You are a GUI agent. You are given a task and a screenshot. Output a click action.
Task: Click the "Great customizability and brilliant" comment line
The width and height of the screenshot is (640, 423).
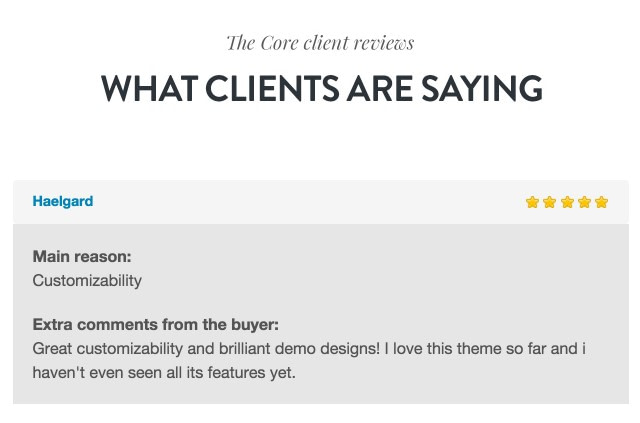[309, 349]
